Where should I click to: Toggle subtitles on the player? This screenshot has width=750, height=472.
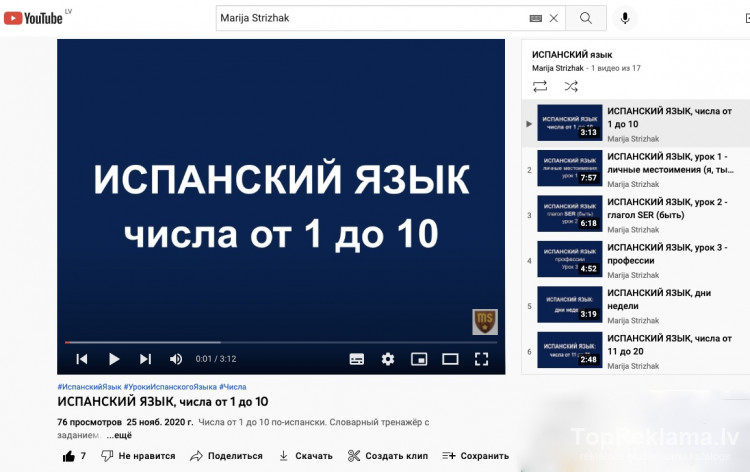click(357, 359)
